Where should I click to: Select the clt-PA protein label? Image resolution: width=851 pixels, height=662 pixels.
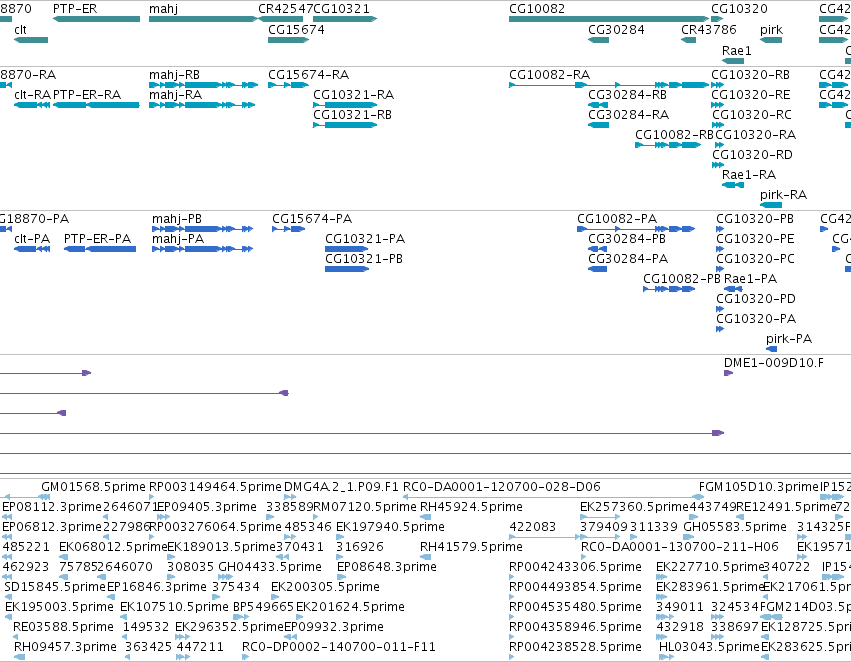tap(31, 239)
